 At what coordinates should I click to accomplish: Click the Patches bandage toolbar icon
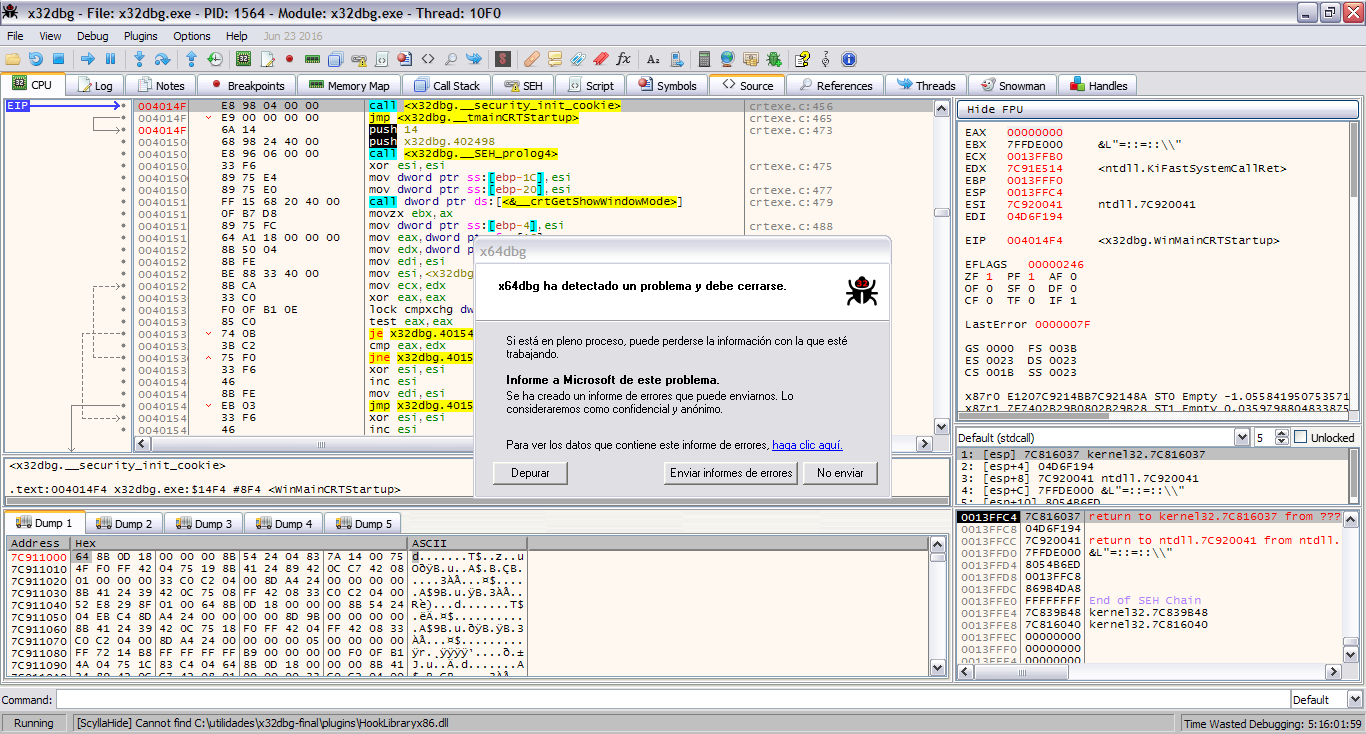(533, 59)
